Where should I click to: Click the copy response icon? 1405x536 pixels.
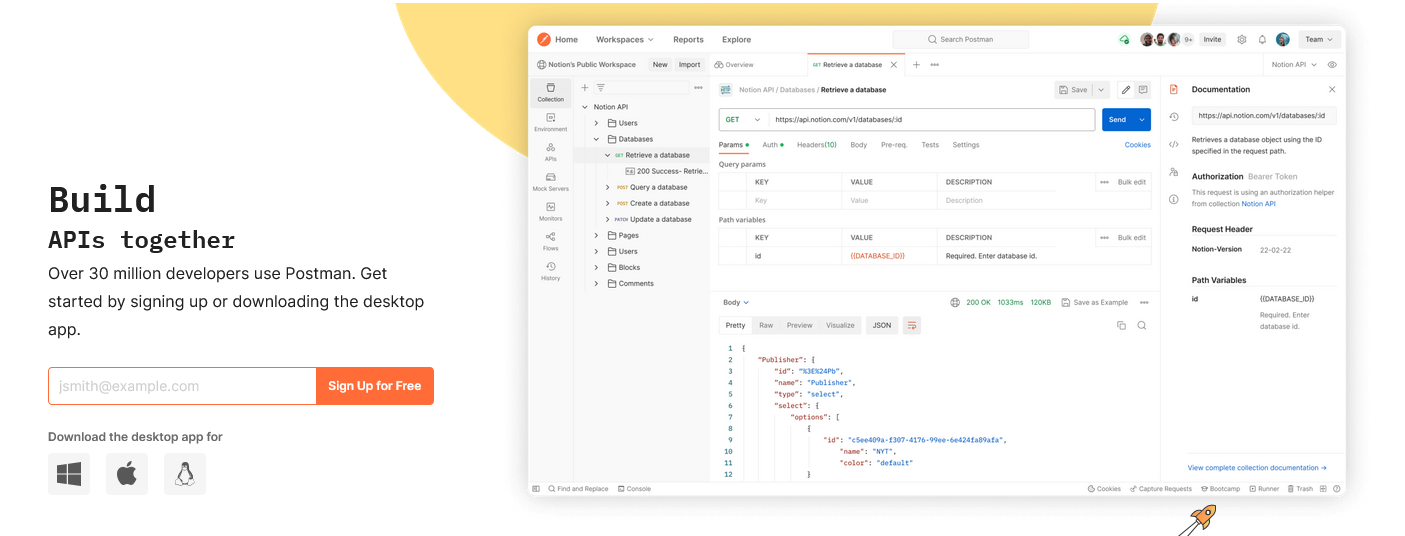1121,325
